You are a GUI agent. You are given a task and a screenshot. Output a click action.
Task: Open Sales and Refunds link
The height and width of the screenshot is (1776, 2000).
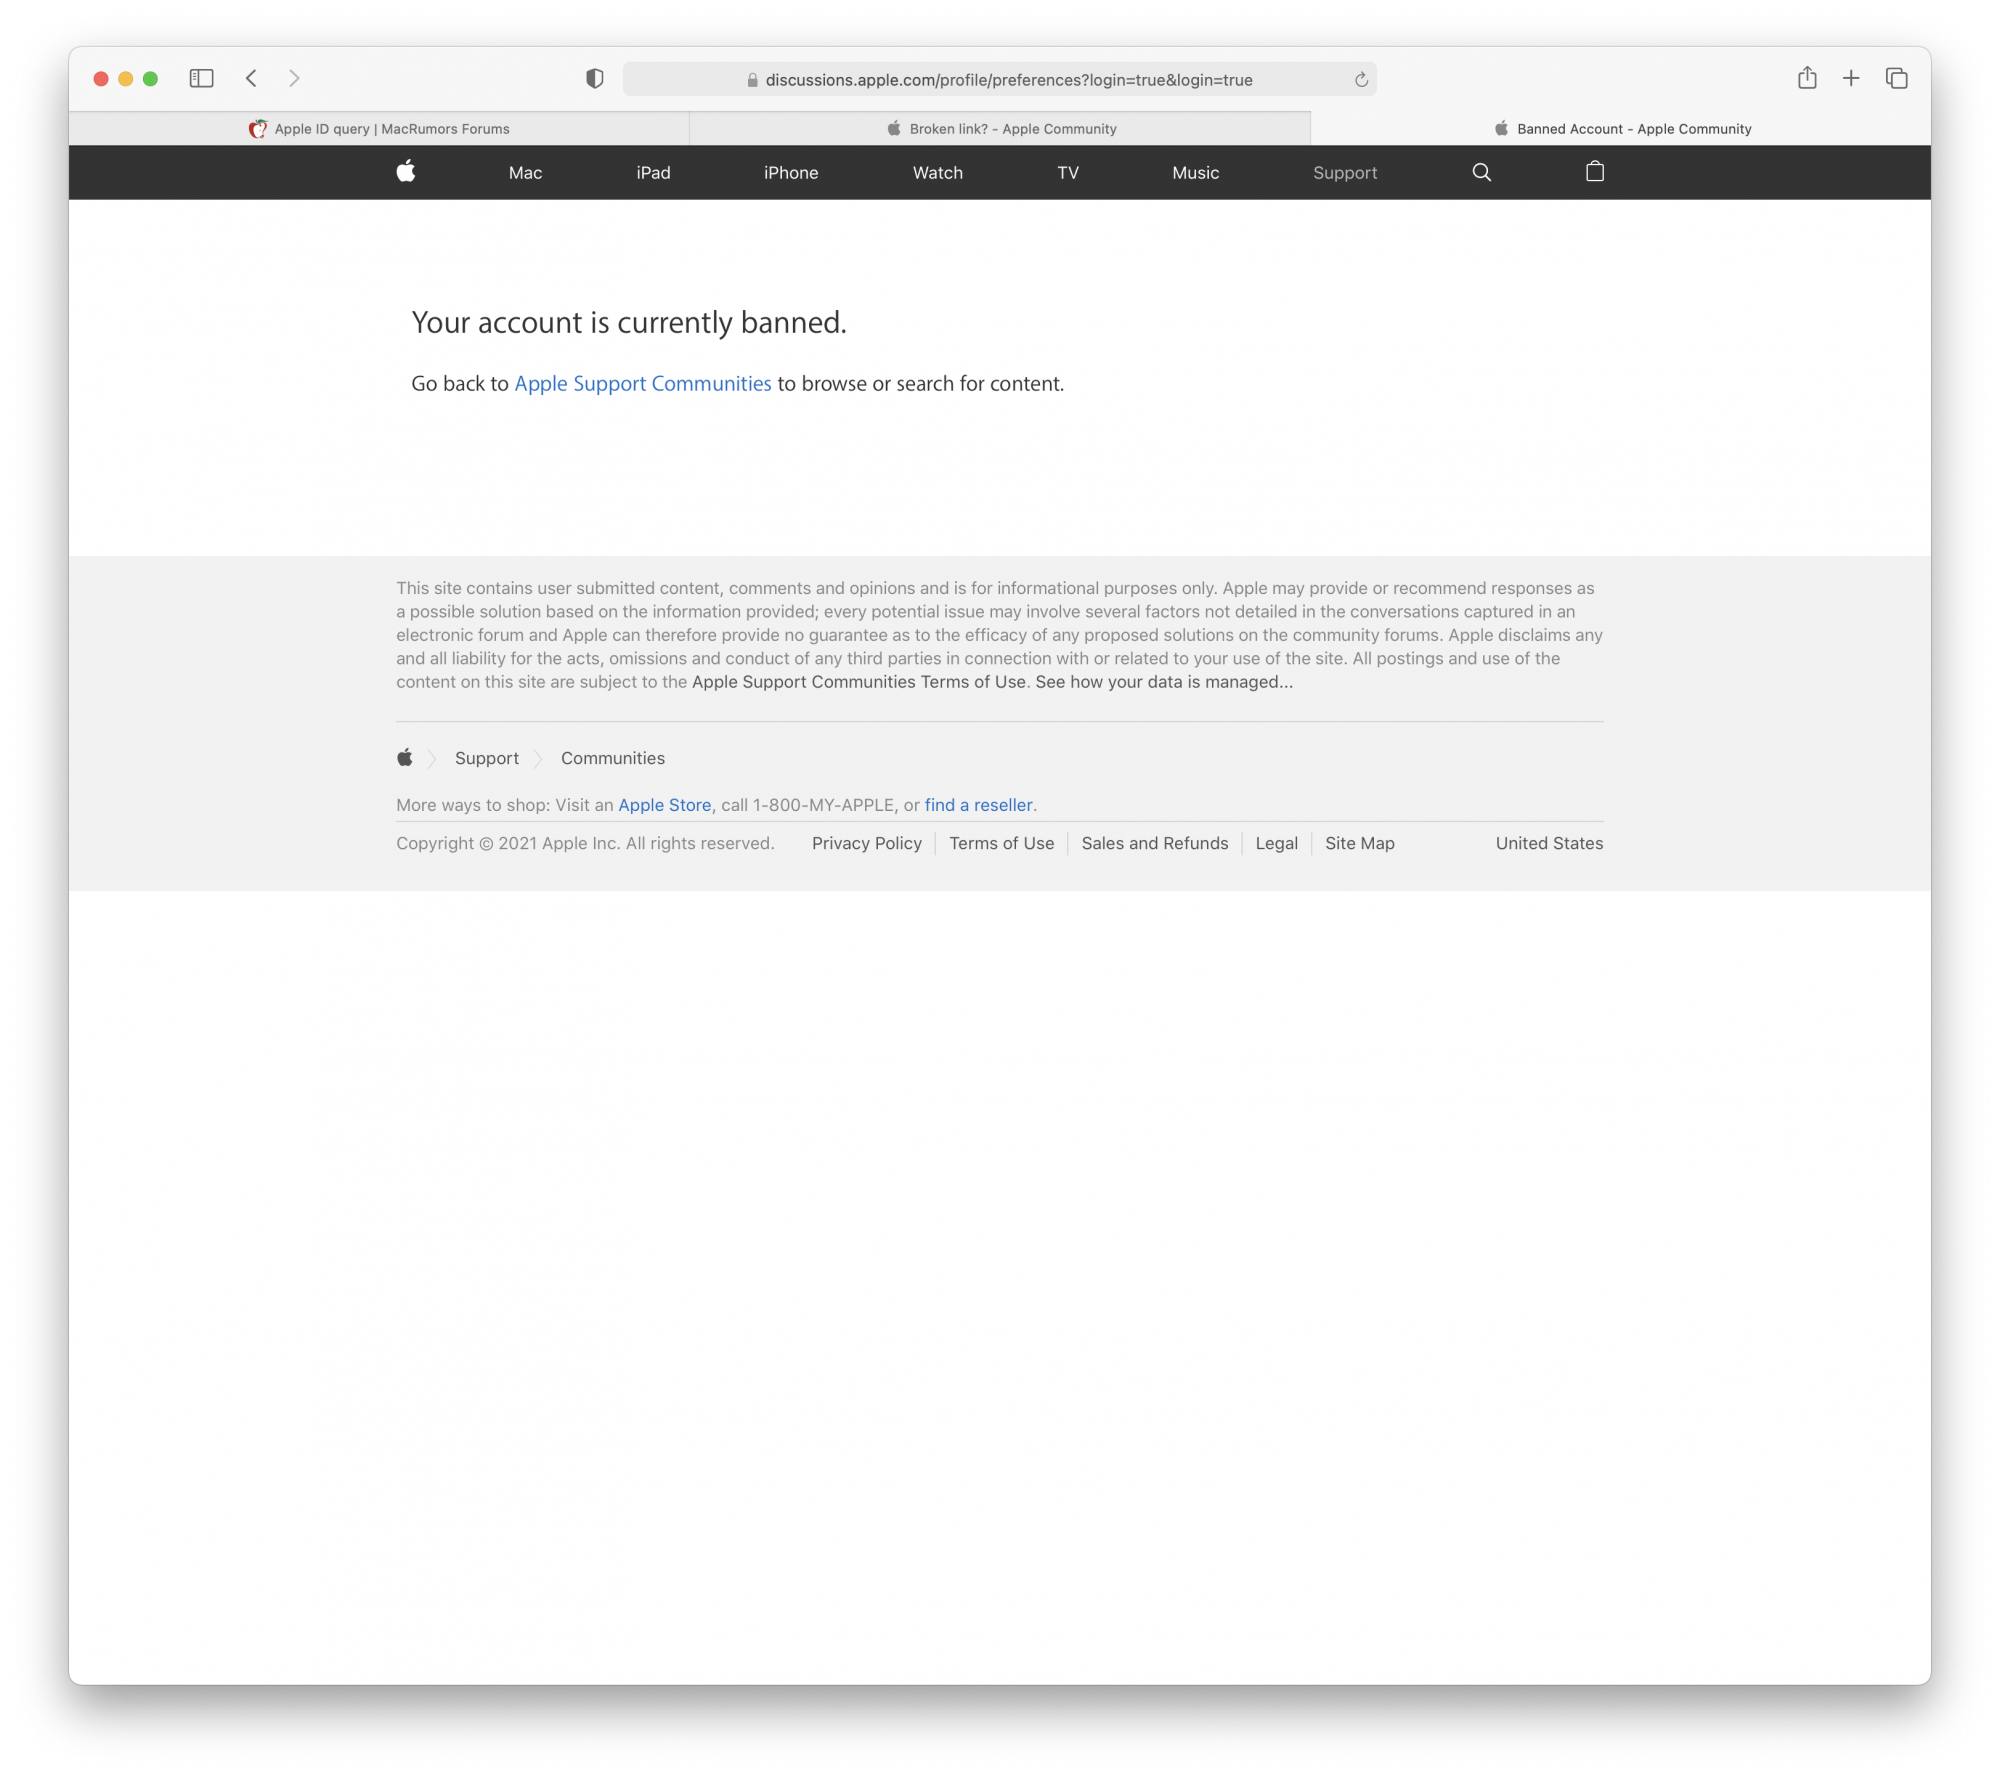(1155, 843)
